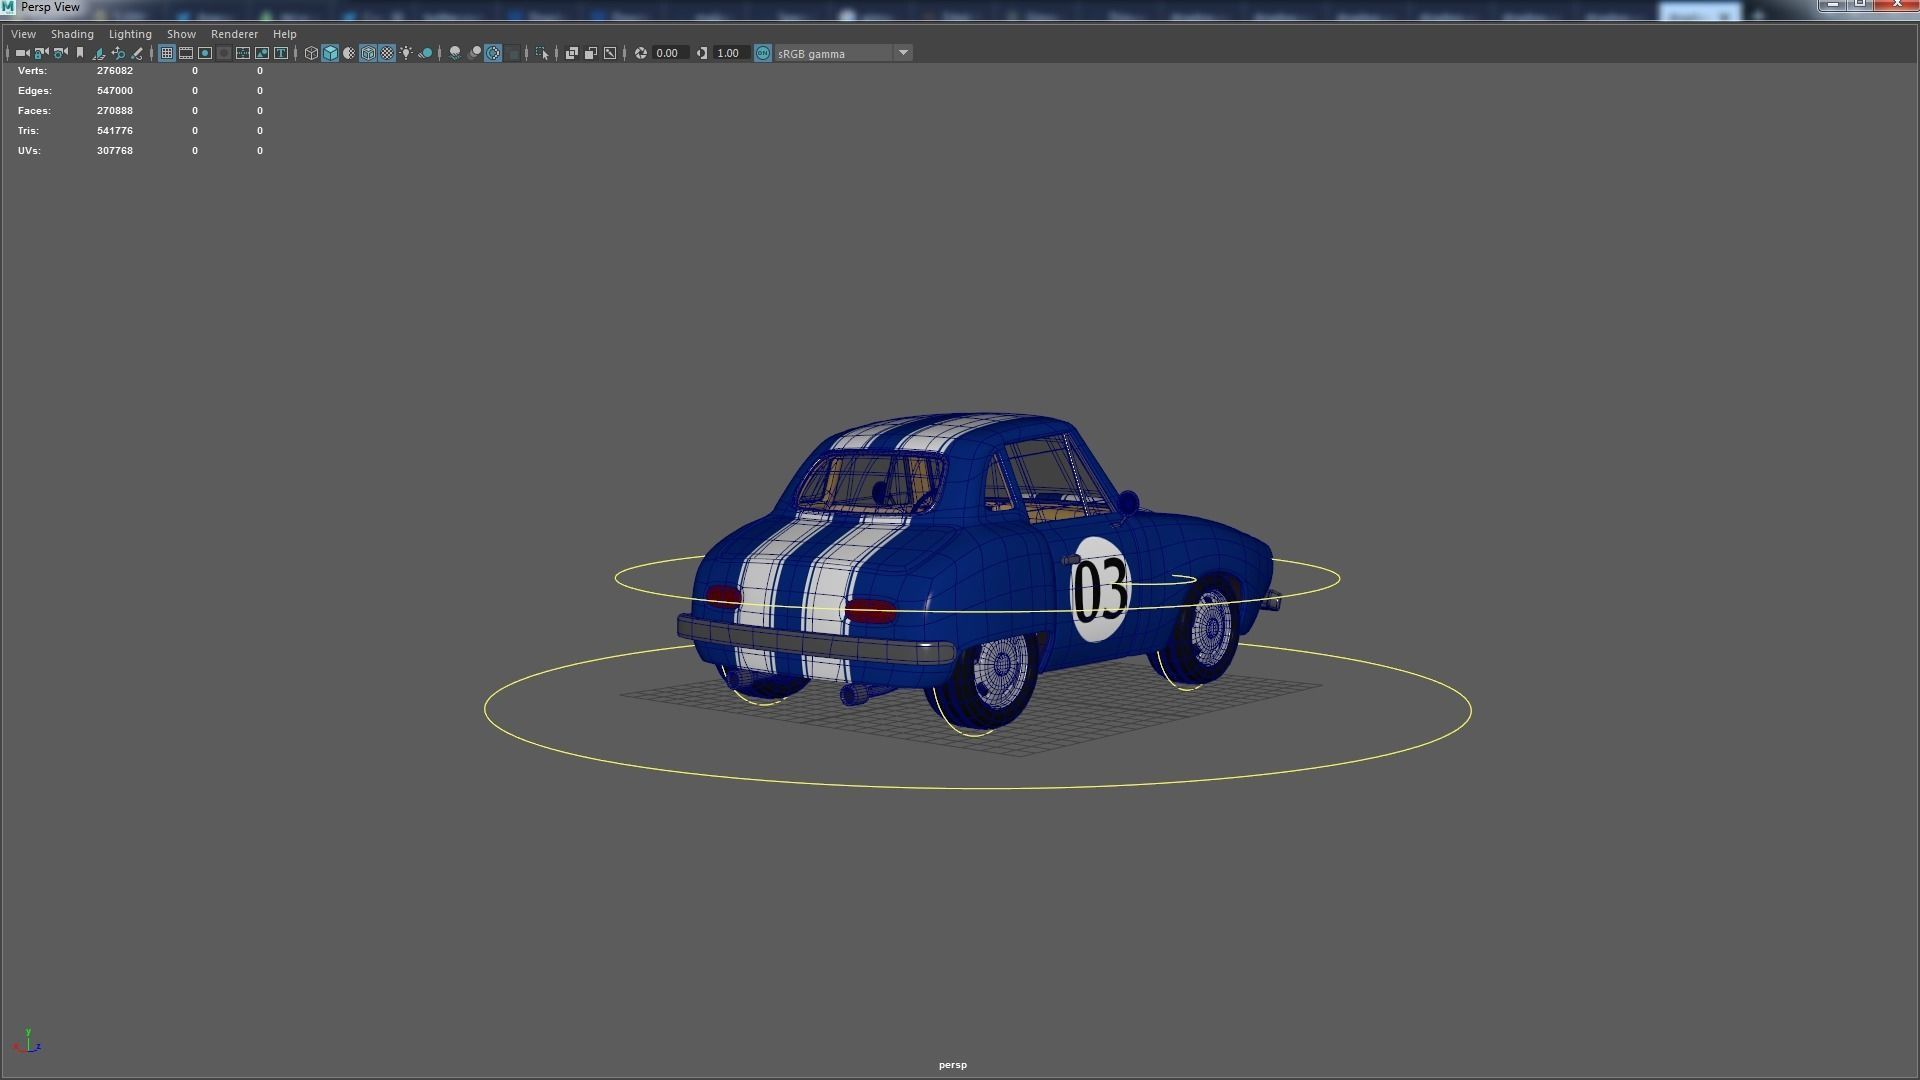Toggle the color management ON button
The width and height of the screenshot is (1920, 1080).
(763, 53)
